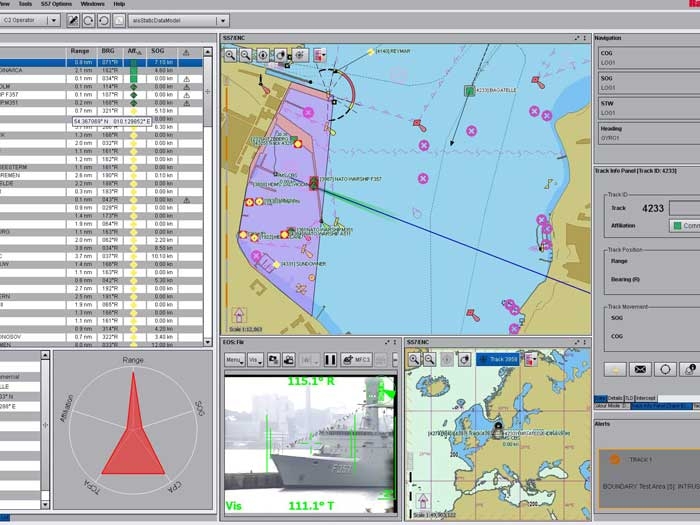This screenshot has height=525, width=700.
Task: Click the down arrow of track table scrollbar
Action: pos(208,342)
